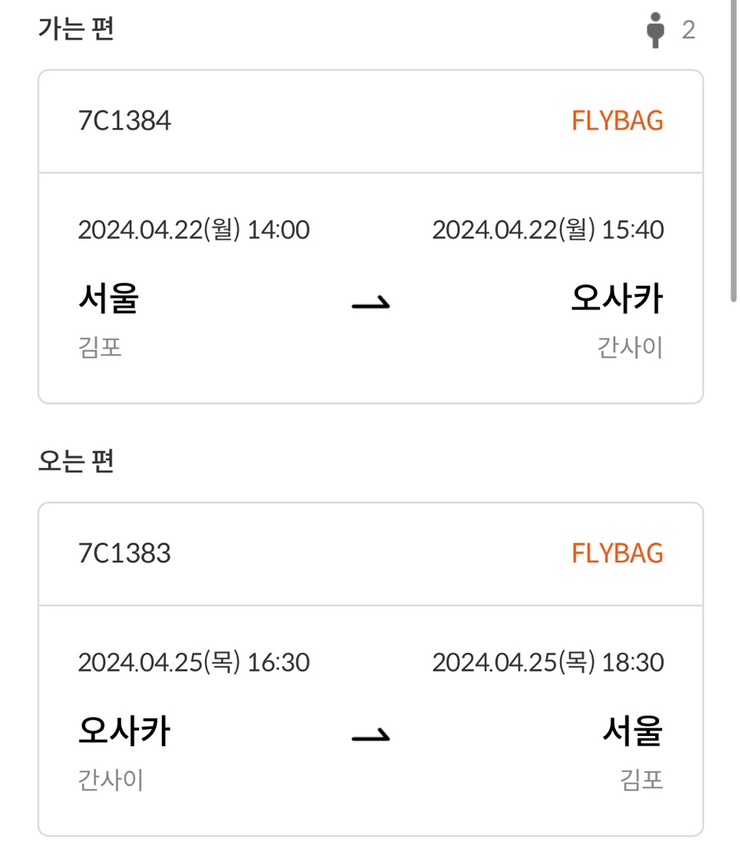Click the passenger count number 2
The image size is (740, 853).
tap(688, 30)
